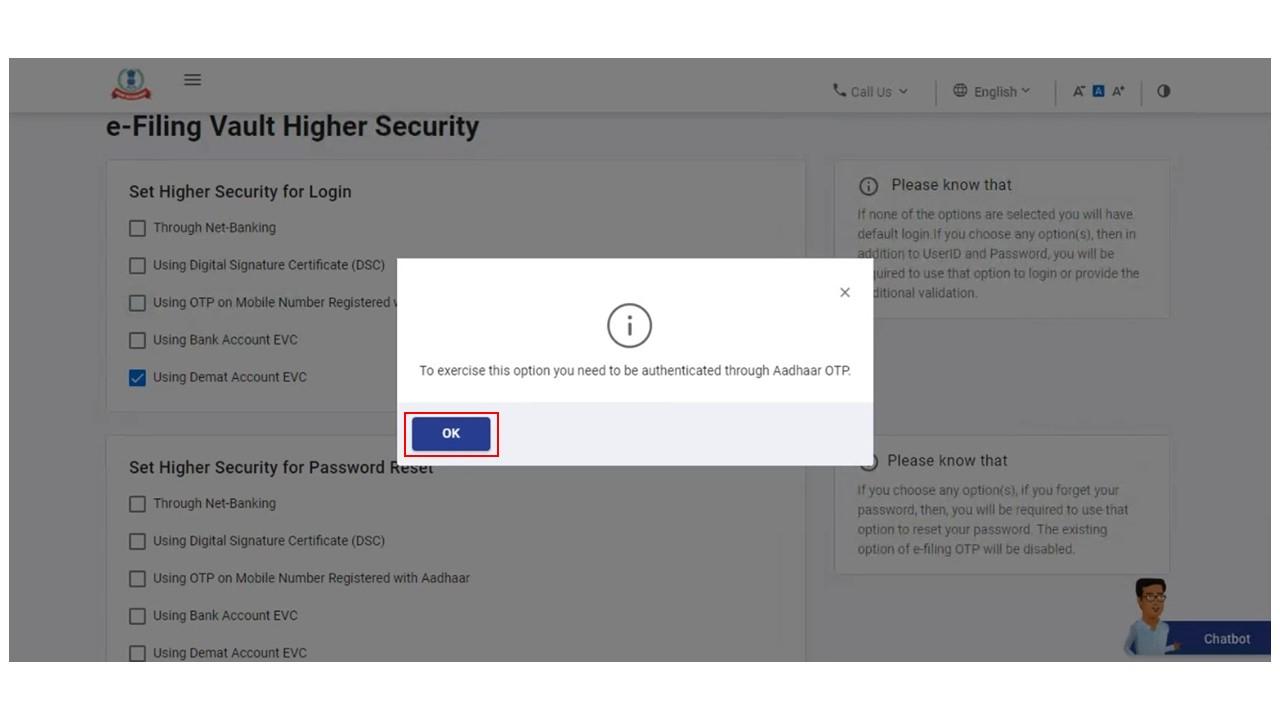Select the default font size icon
This screenshot has height=720, width=1280.
click(1098, 90)
